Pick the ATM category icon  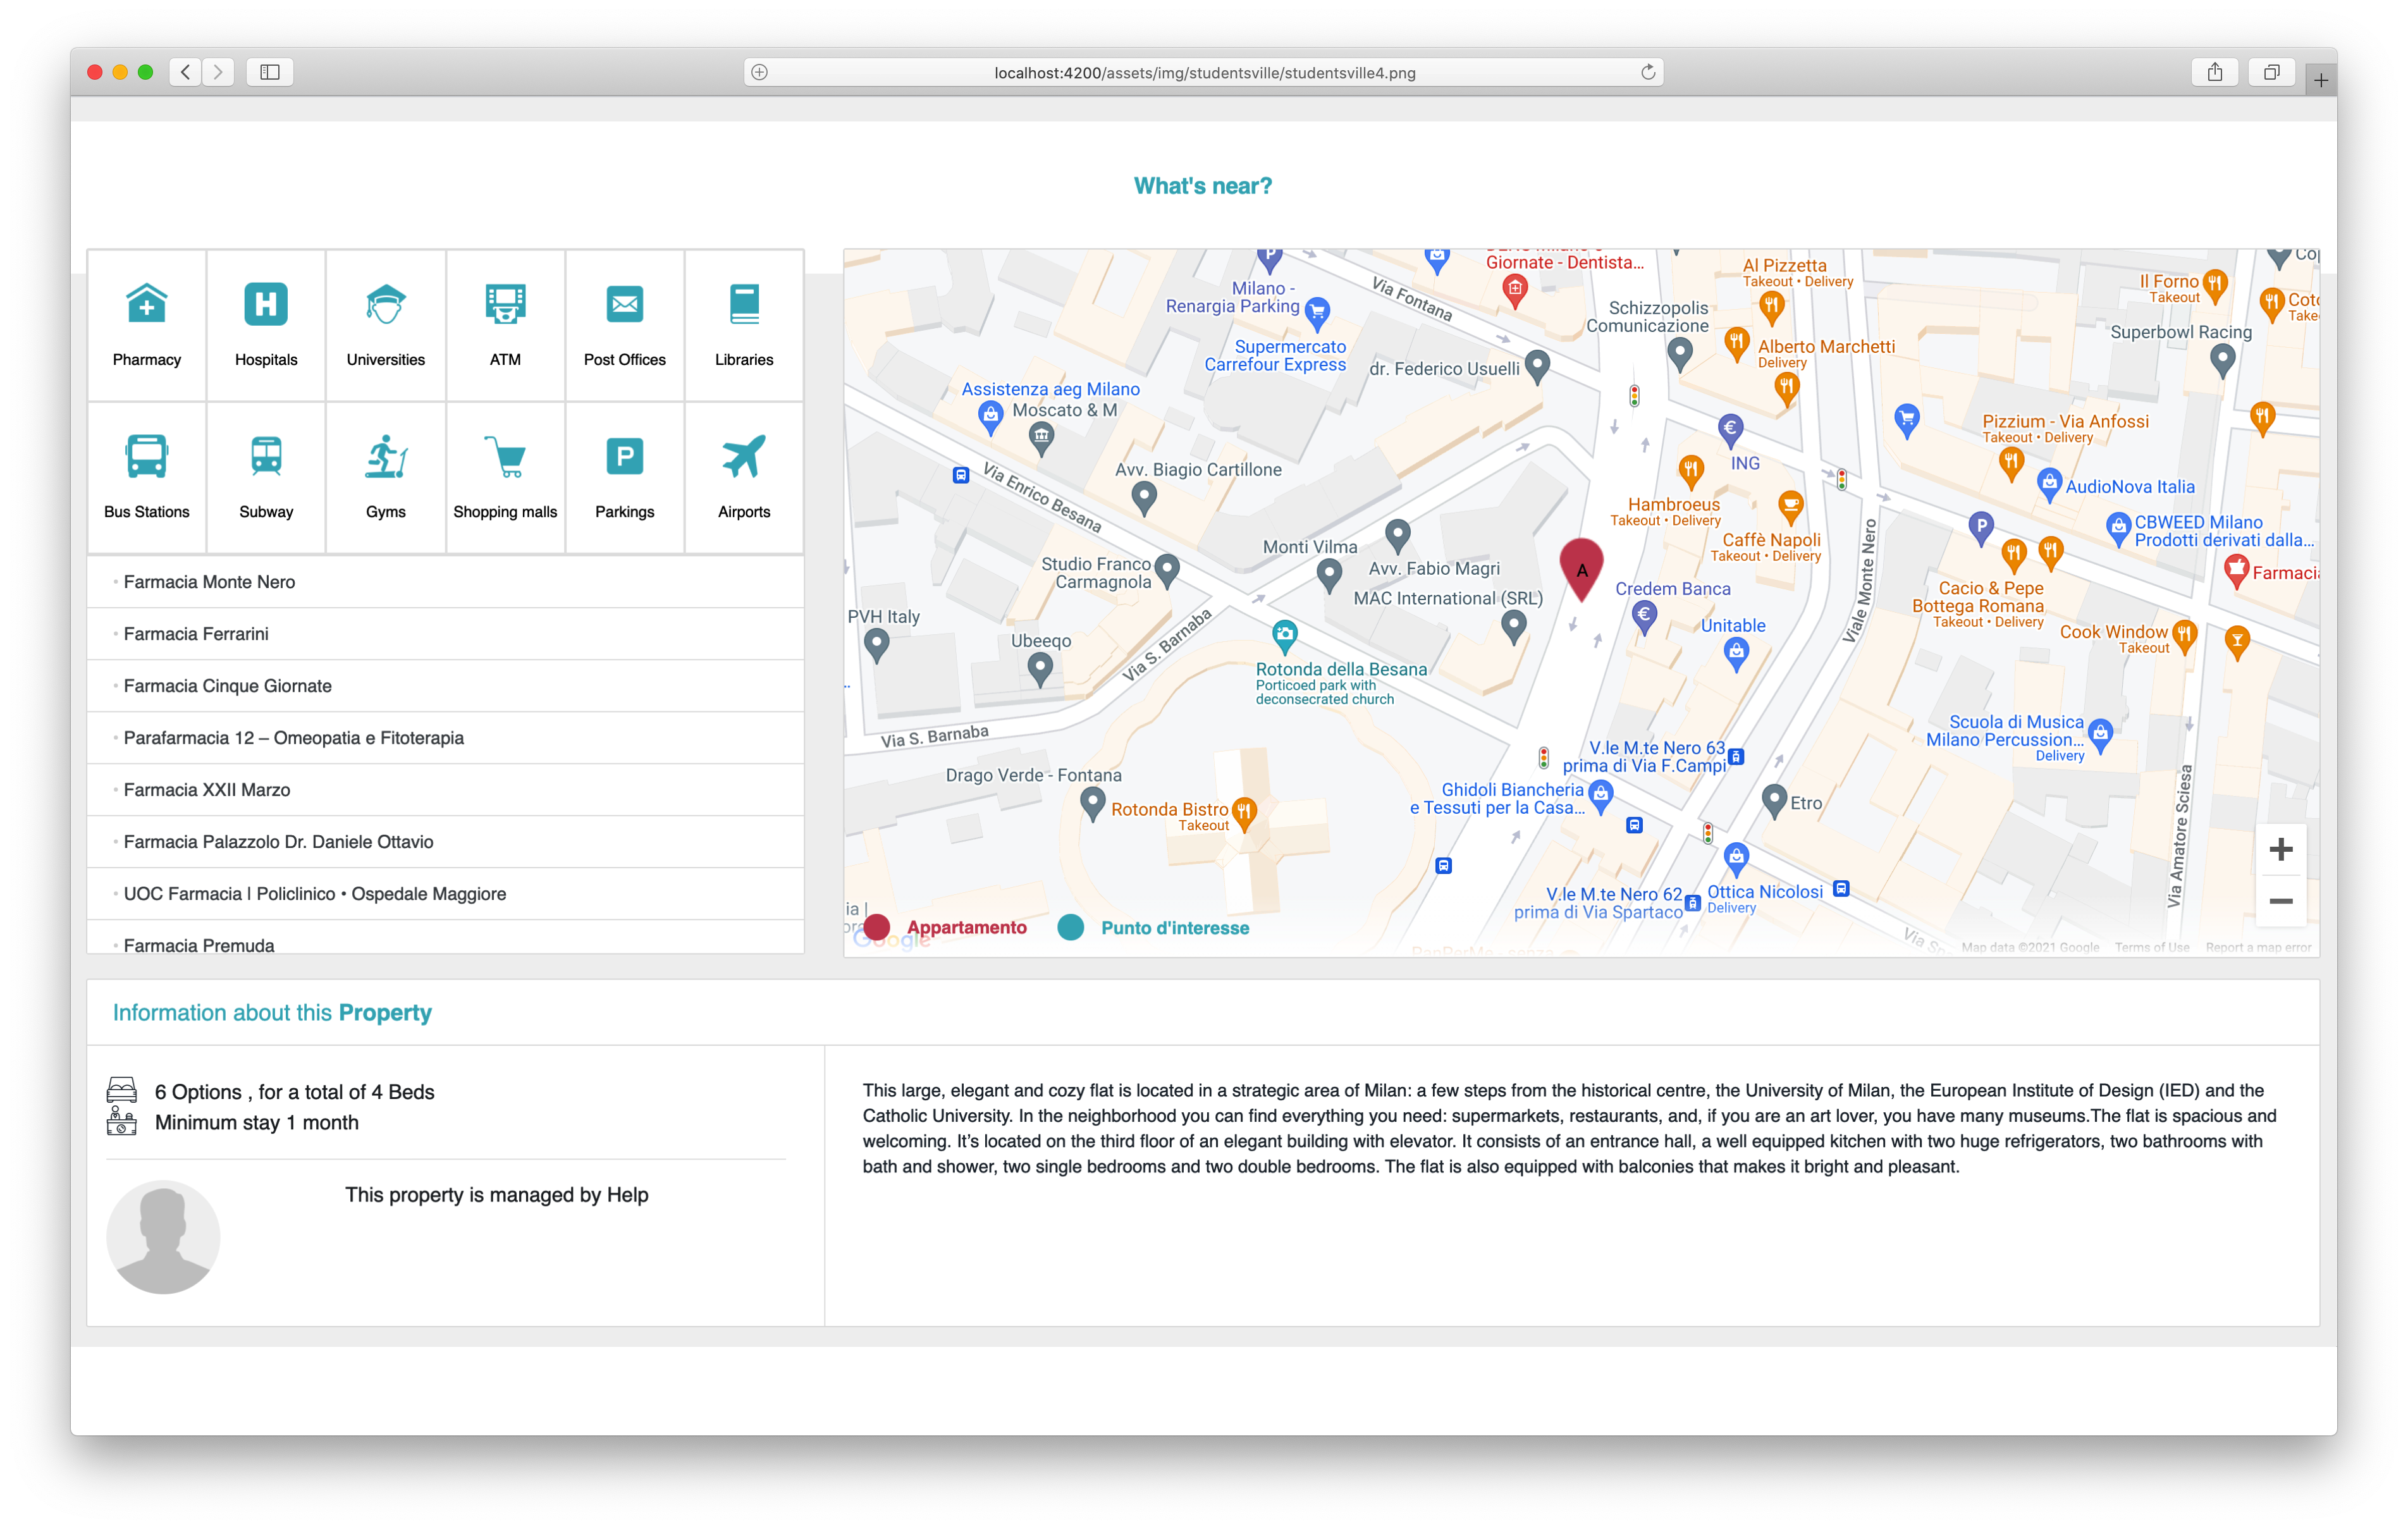pyautogui.click(x=505, y=304)
